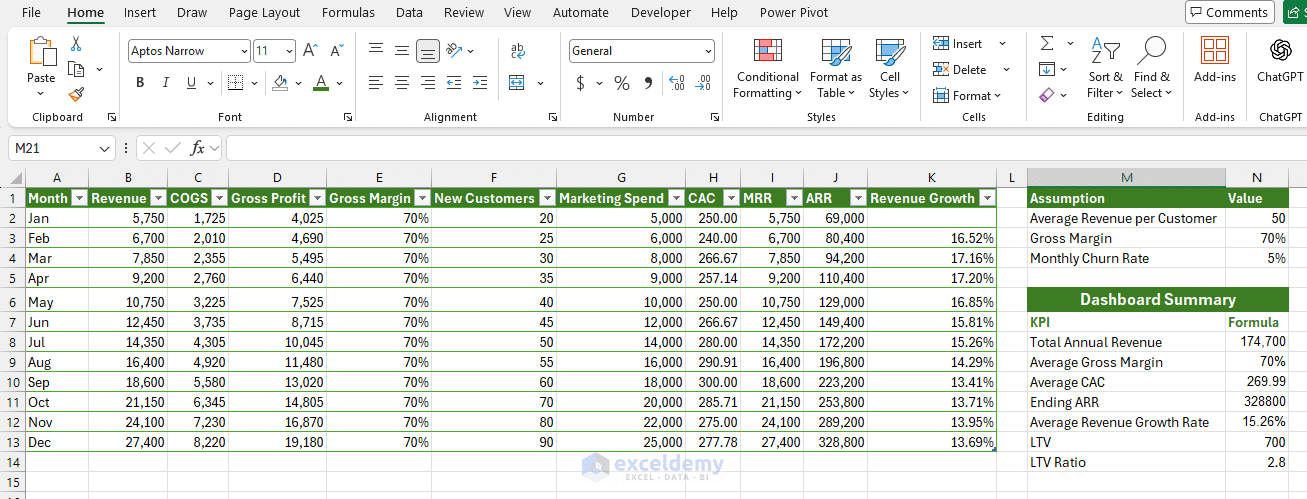Viewport: 1307px width, 499px height.
Task: Click the Paste clipboard icon
Action: click(42, 52)
